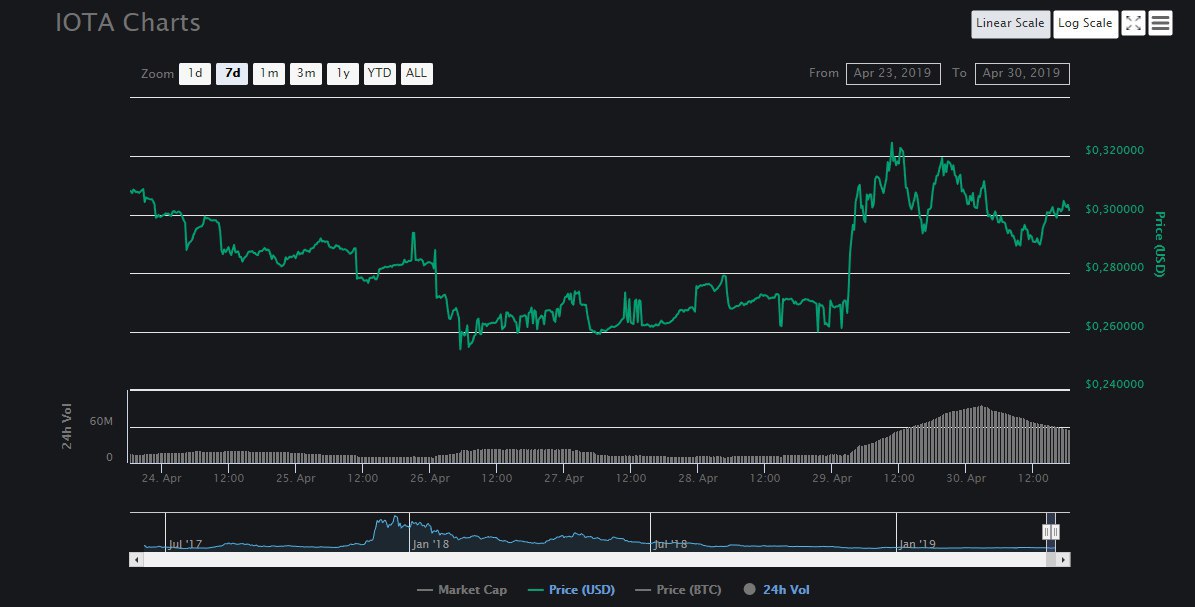Click the $0,300000 price axis label
The height and width of the screenshot is (607, 1195).
[x=1114, y=209]
